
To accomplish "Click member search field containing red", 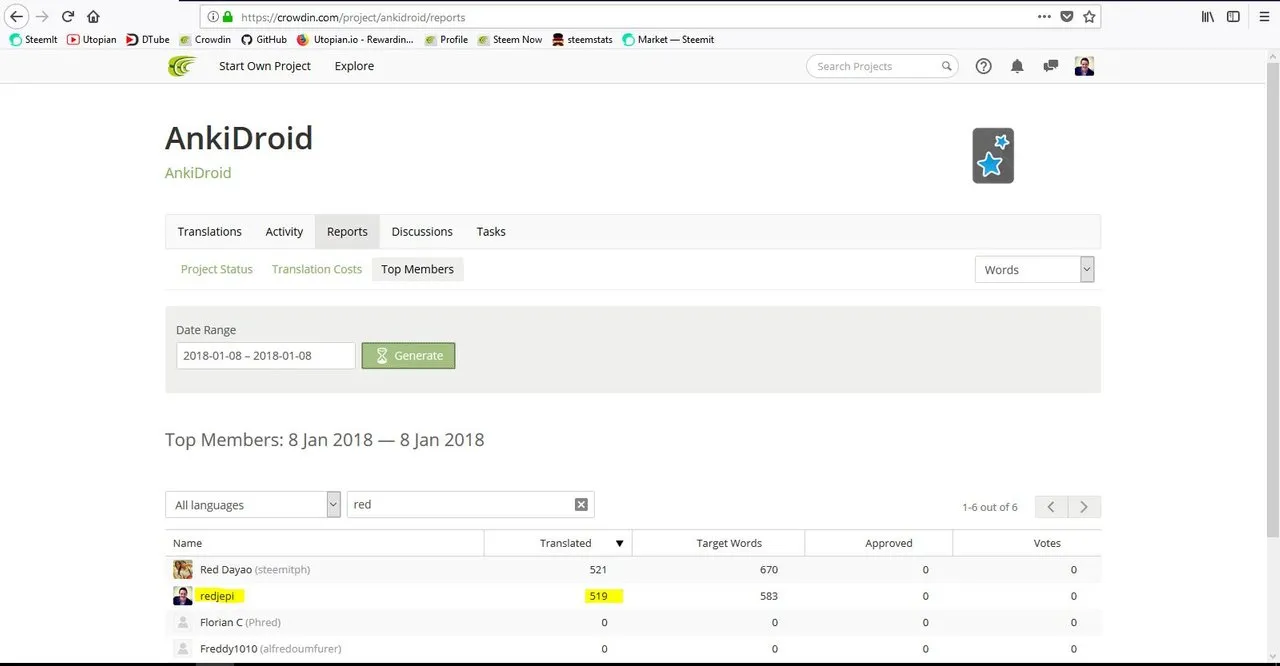I will (470, 505).
